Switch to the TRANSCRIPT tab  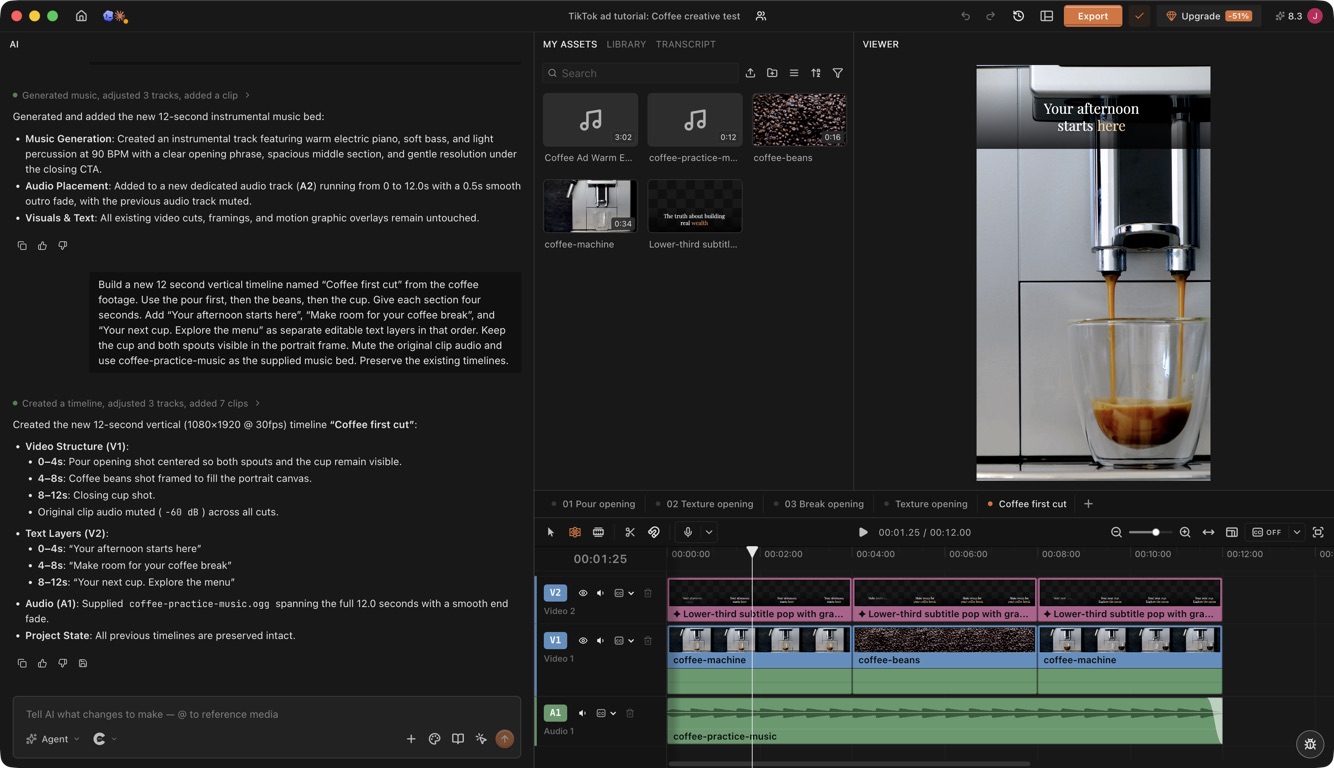(685, 44)
